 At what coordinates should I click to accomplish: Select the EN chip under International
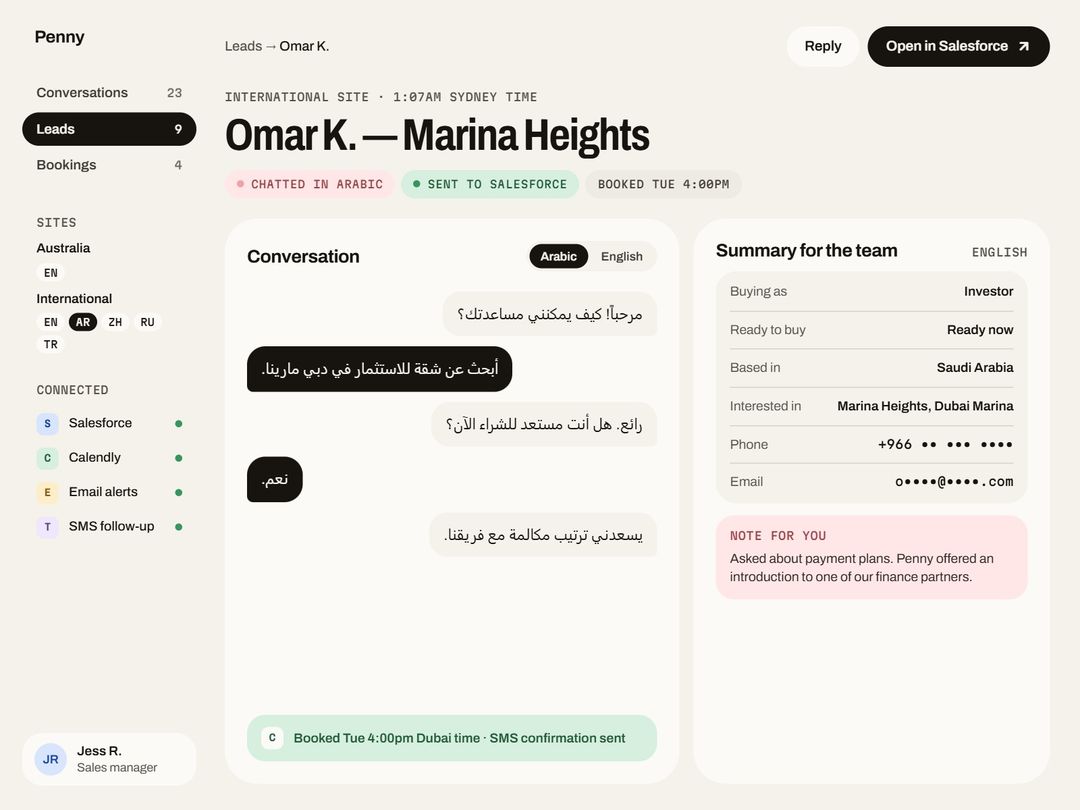pos(51,322)
